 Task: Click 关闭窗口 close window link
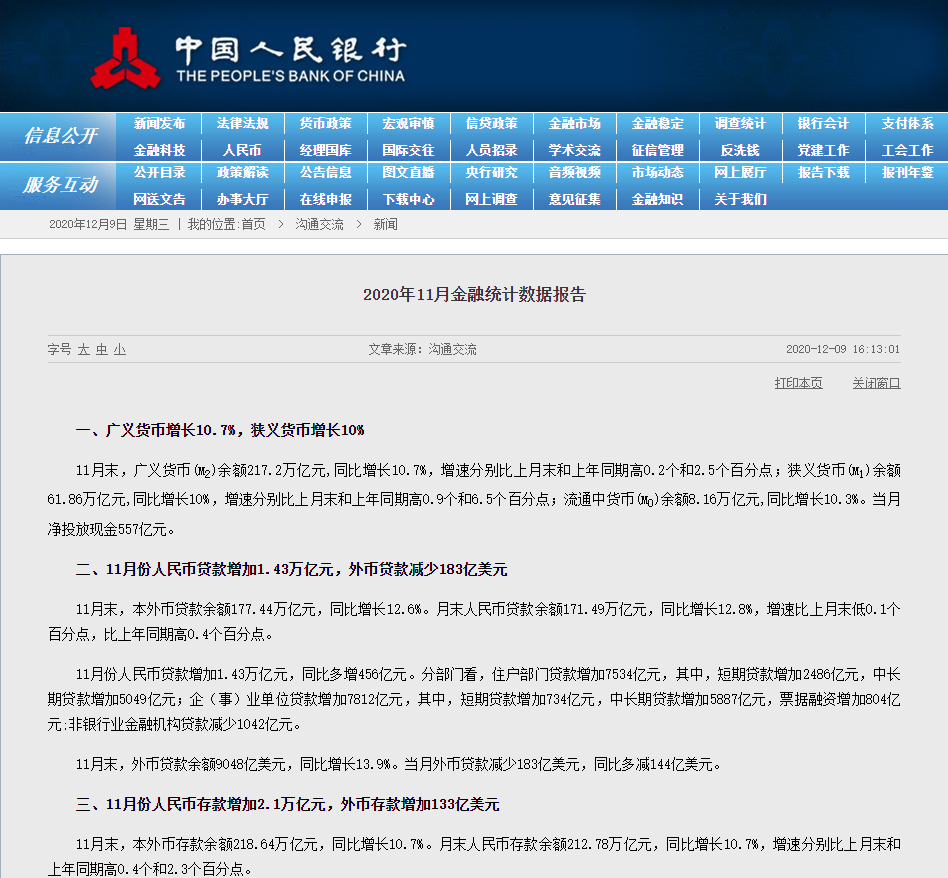(x=877, y=383)
